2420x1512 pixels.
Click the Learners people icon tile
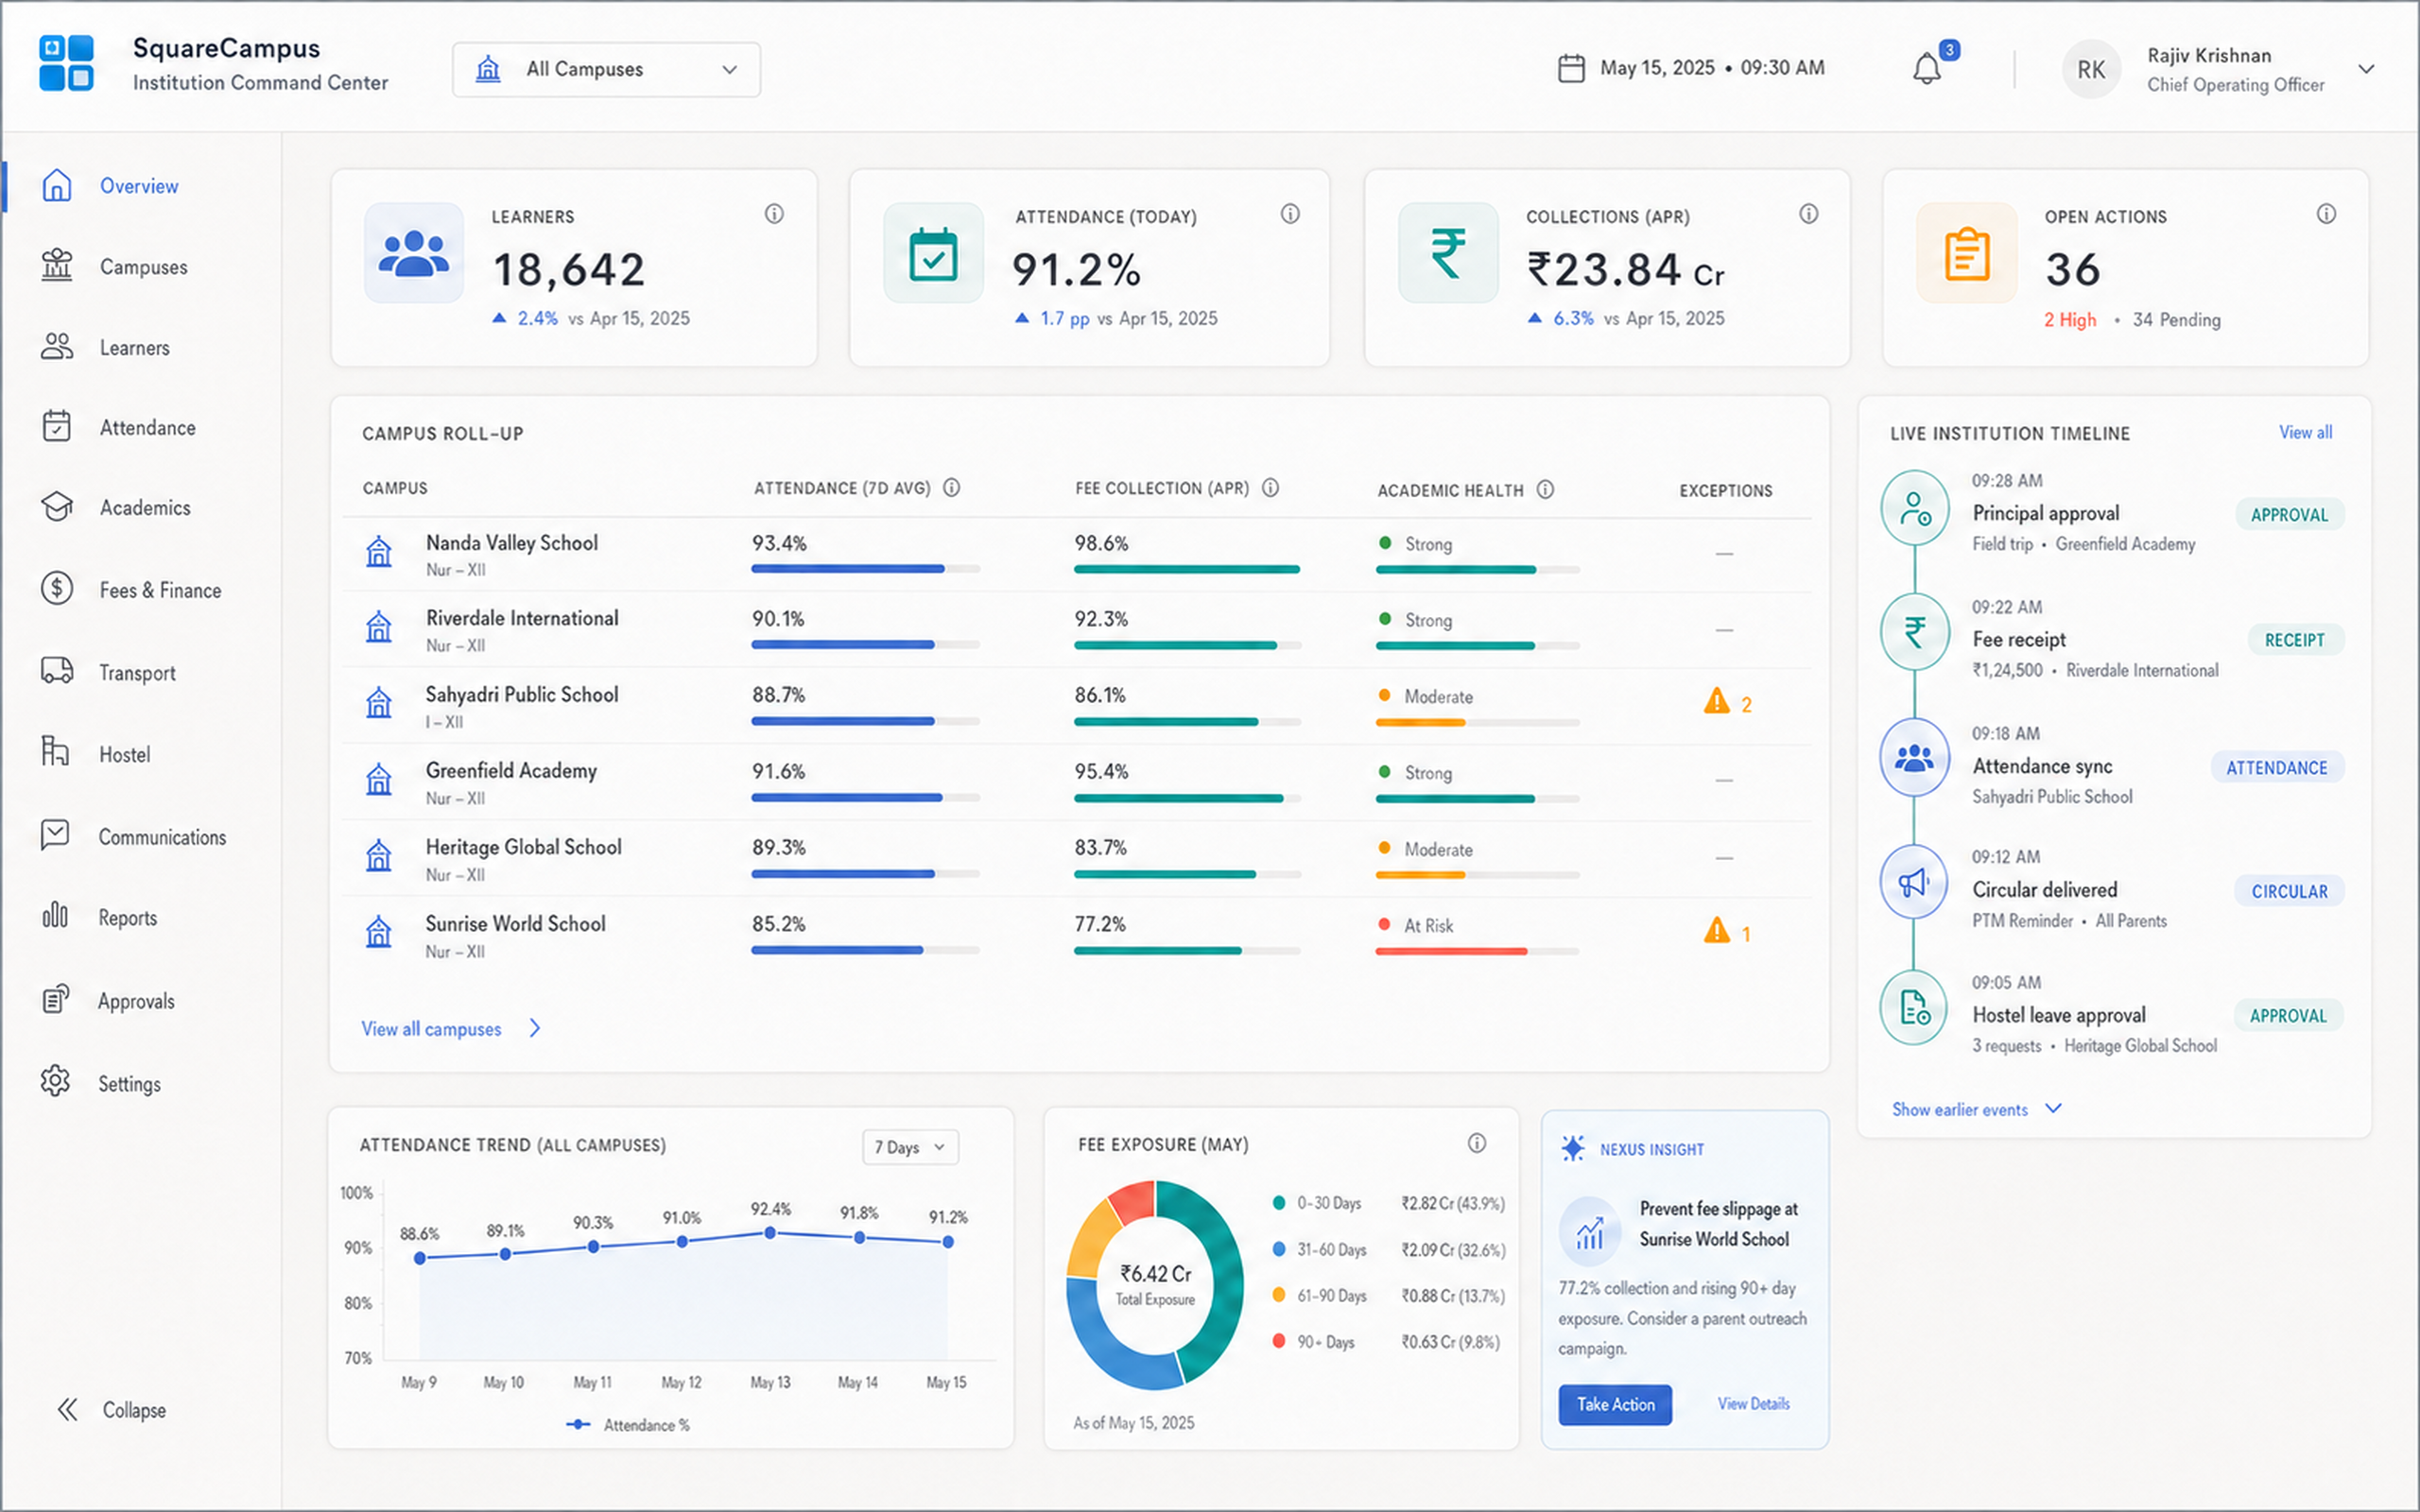[x=414, y=253]
